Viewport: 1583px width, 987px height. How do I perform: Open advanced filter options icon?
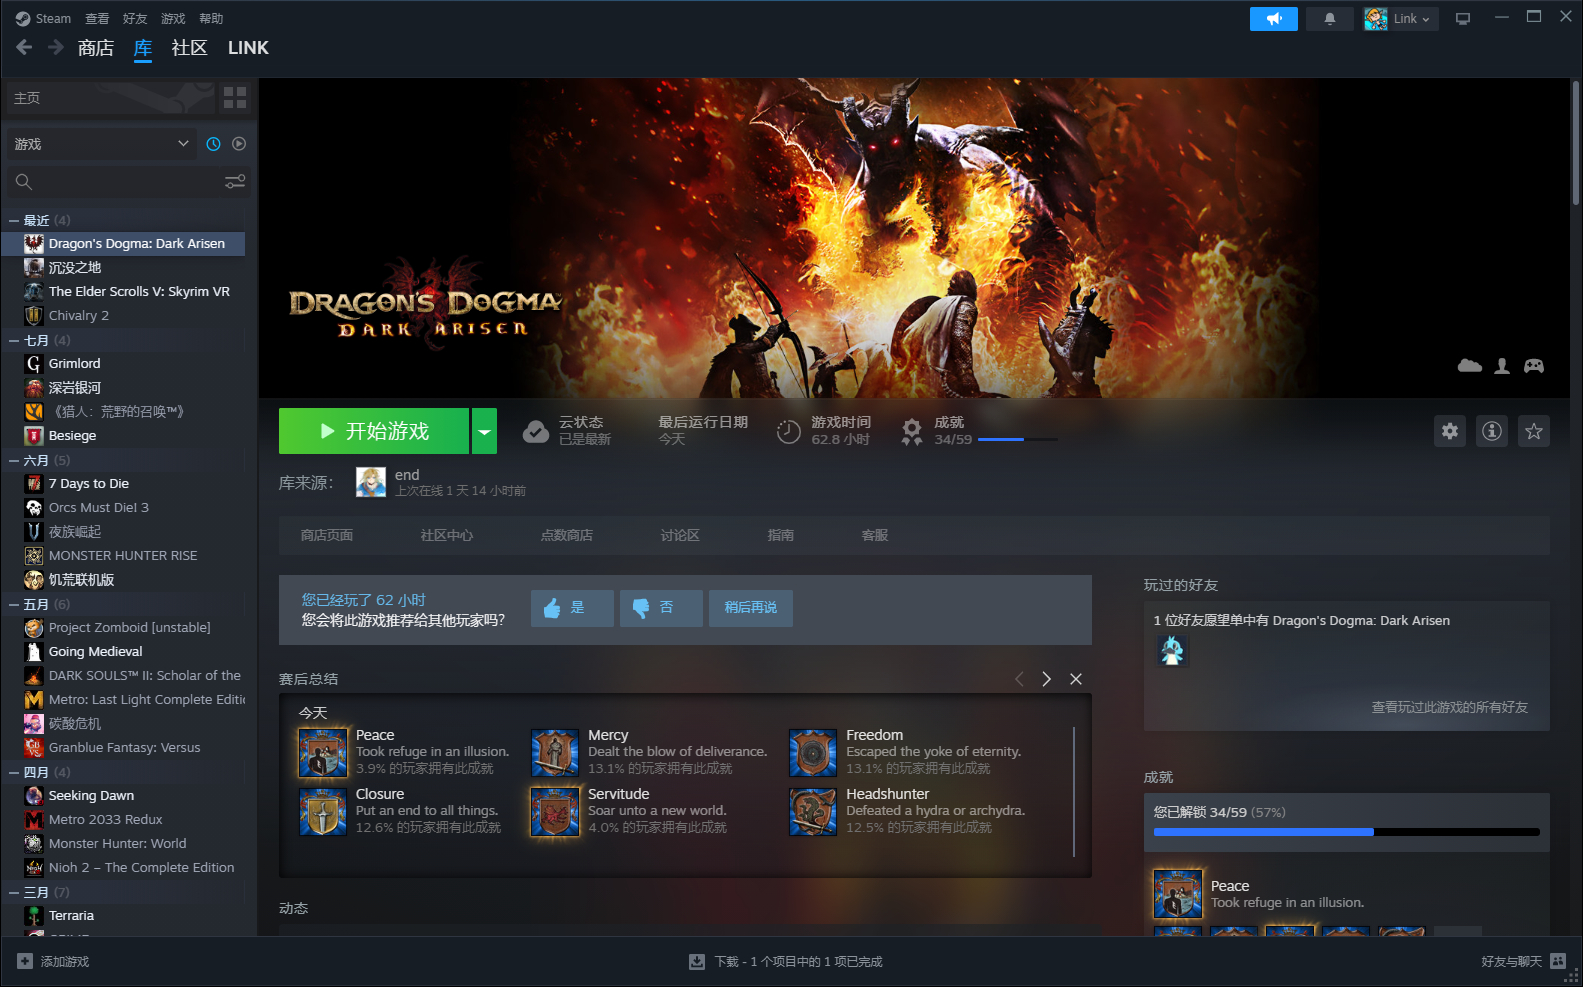(235, 182)
